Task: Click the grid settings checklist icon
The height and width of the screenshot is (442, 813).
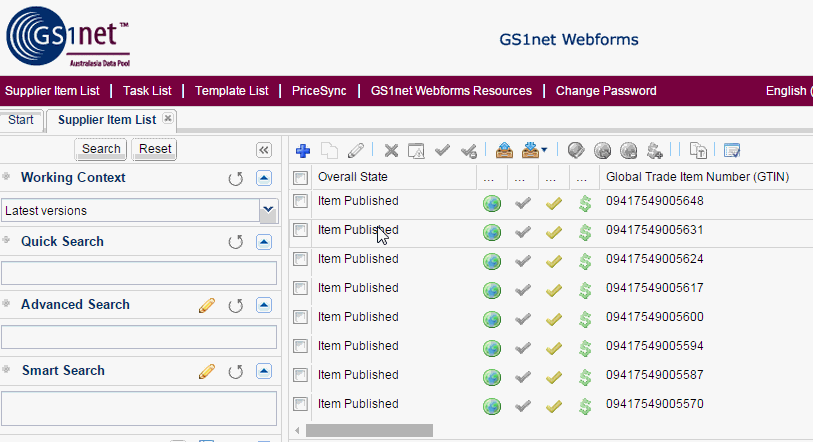Action: (732, 151)
